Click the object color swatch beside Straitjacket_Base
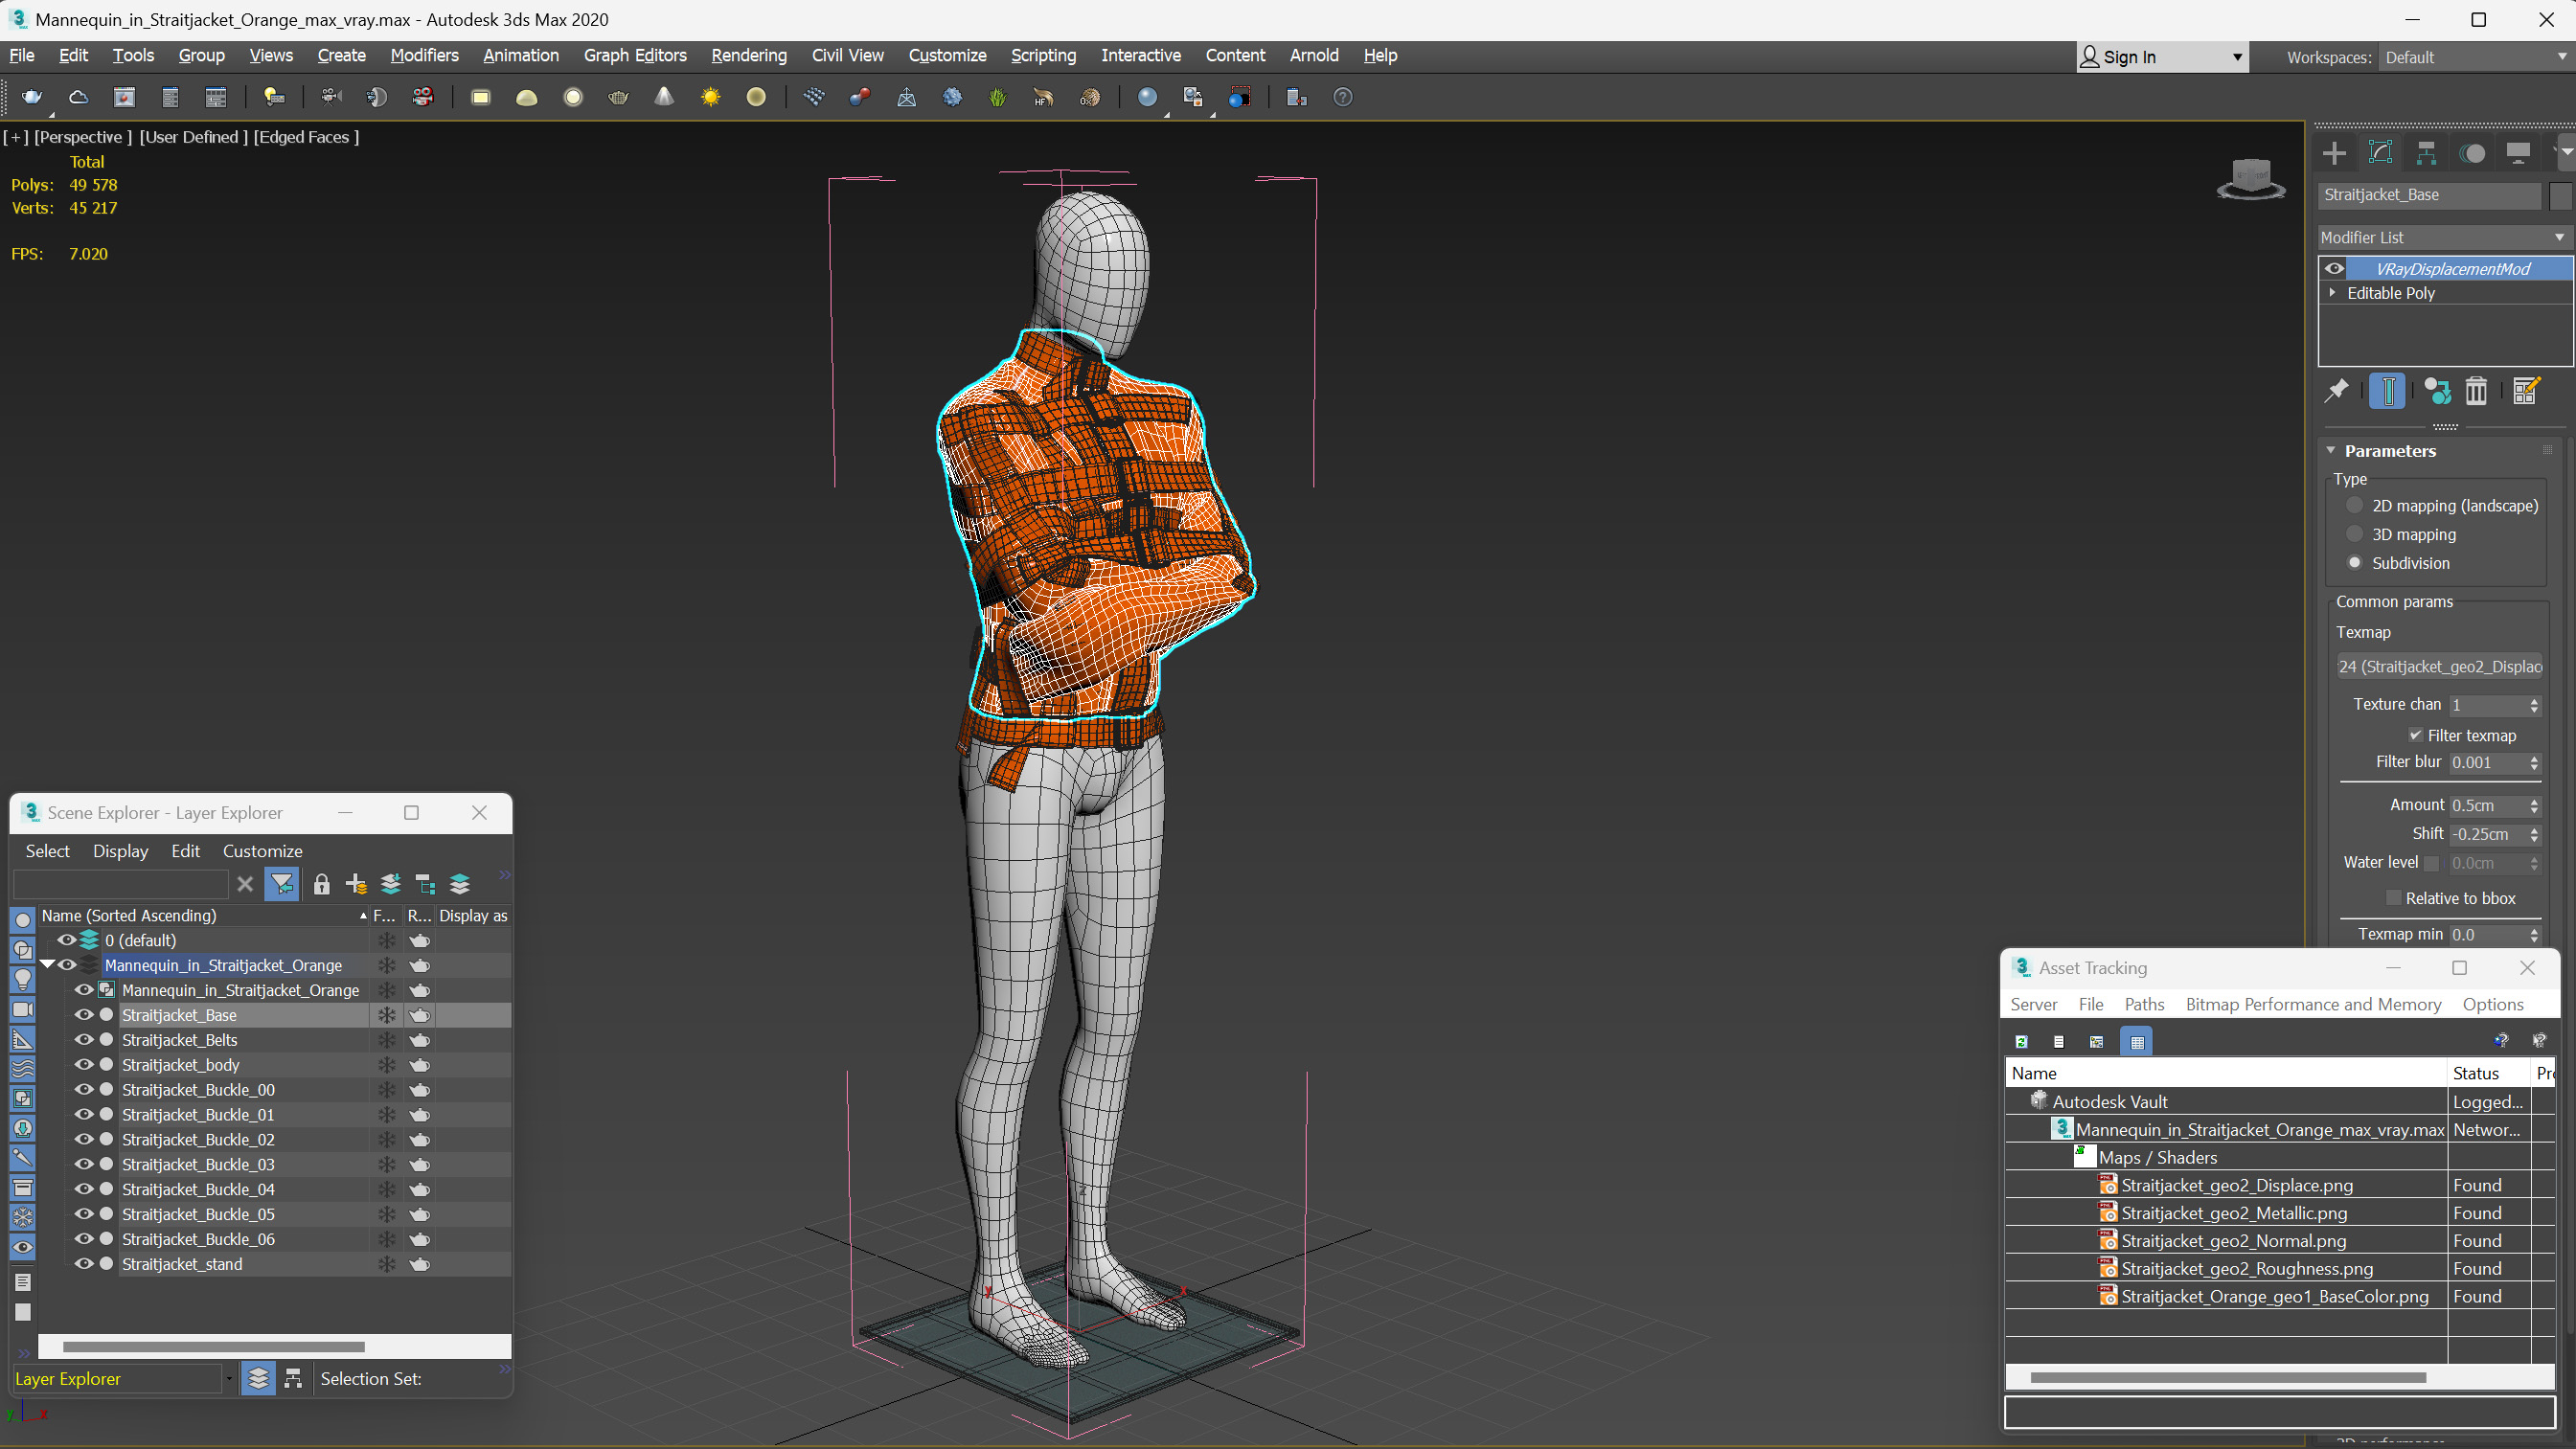 [x=2559, y=195]
